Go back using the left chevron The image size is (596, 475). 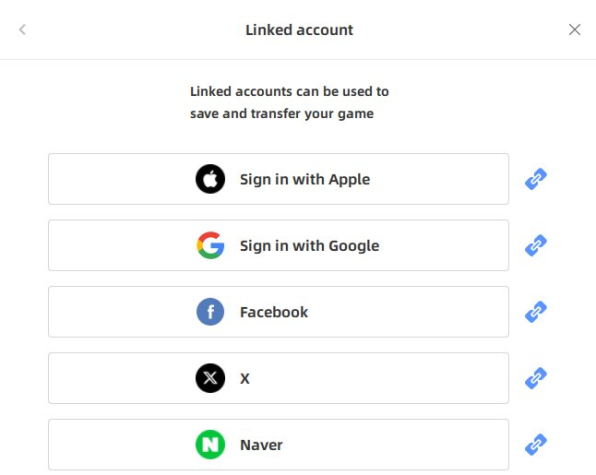point(22,29)
